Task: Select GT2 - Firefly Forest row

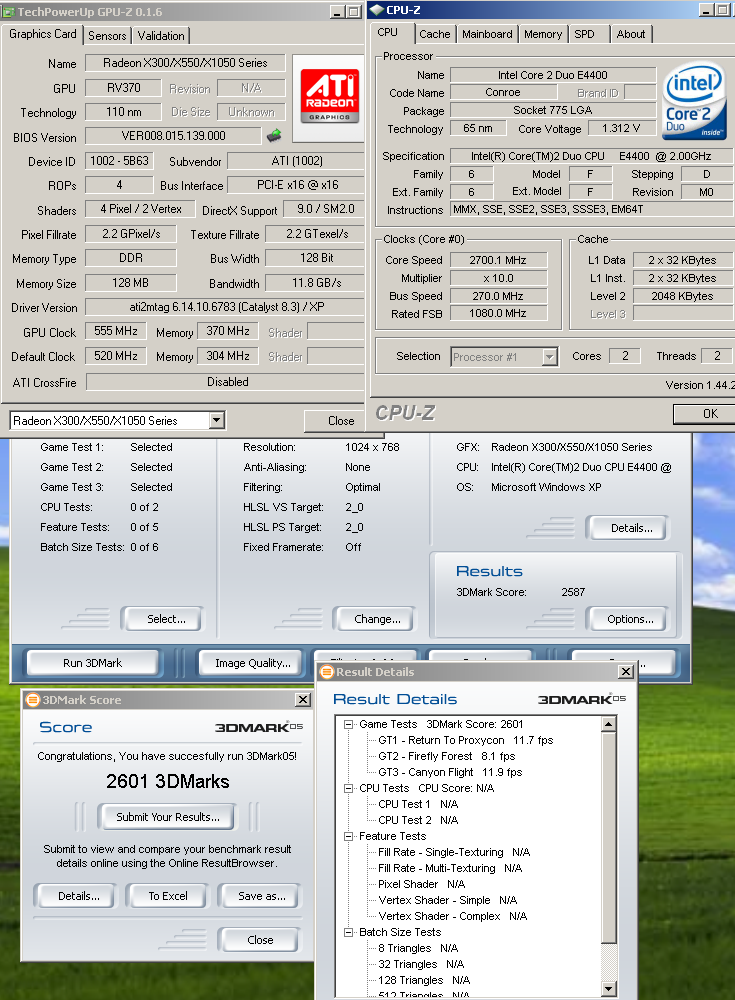Action: [447, 756]
